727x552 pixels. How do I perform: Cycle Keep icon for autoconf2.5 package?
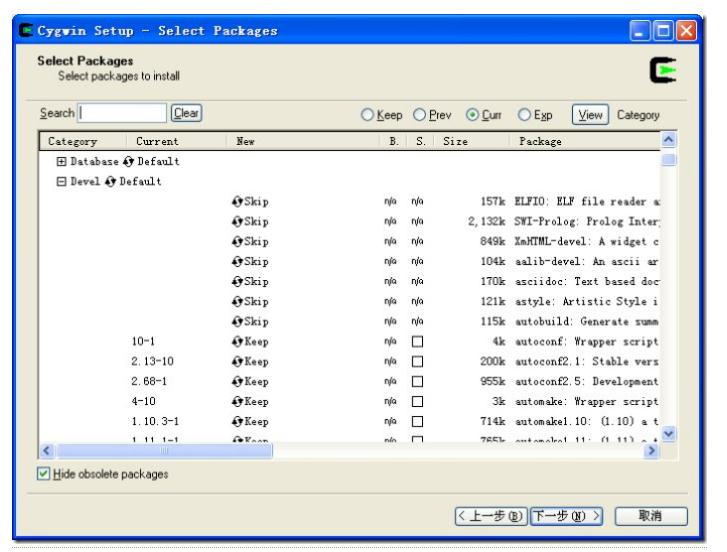coord(237,381)
